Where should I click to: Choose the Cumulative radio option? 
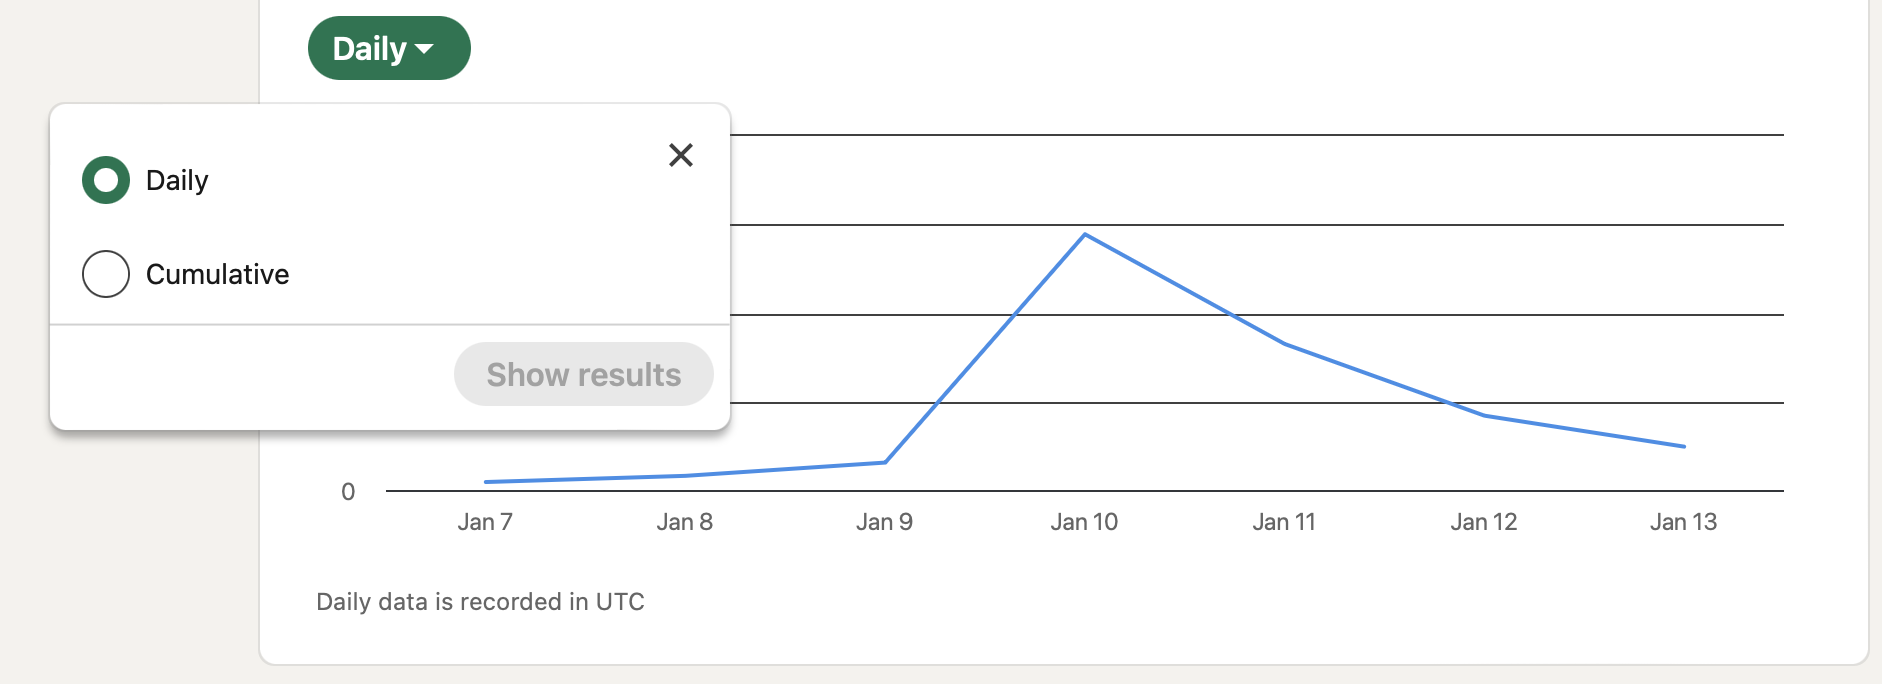(106, 274)
